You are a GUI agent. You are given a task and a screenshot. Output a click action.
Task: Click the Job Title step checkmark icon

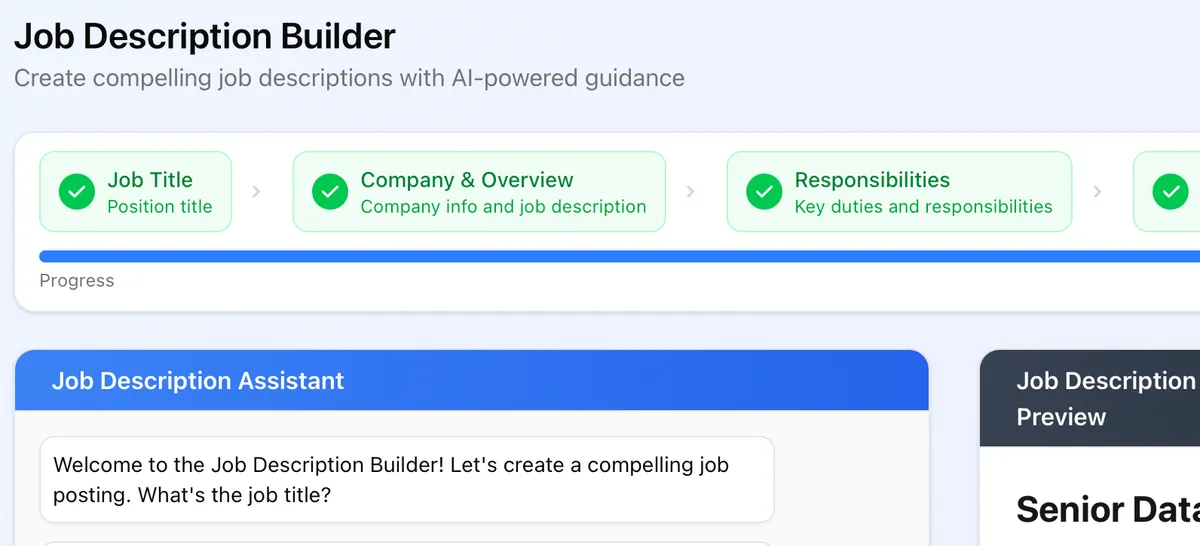pyautogui.click(x=76, y=192)
